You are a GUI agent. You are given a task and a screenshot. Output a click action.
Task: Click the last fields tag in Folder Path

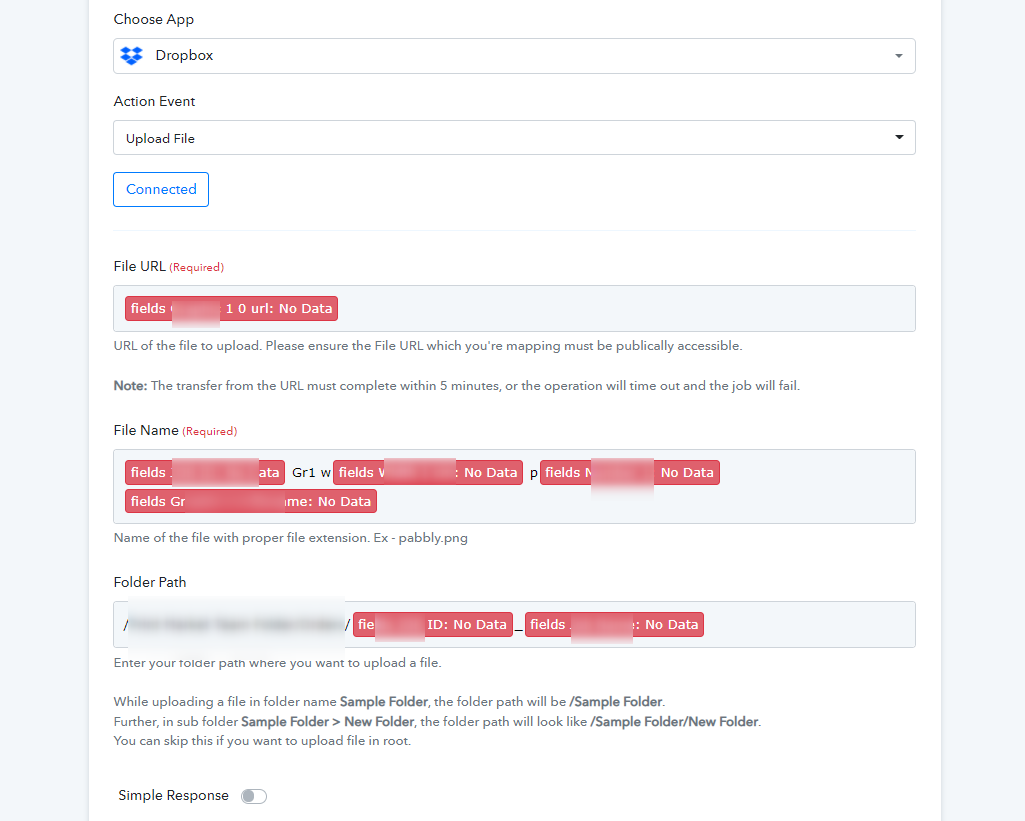click(x=614, y=624)
